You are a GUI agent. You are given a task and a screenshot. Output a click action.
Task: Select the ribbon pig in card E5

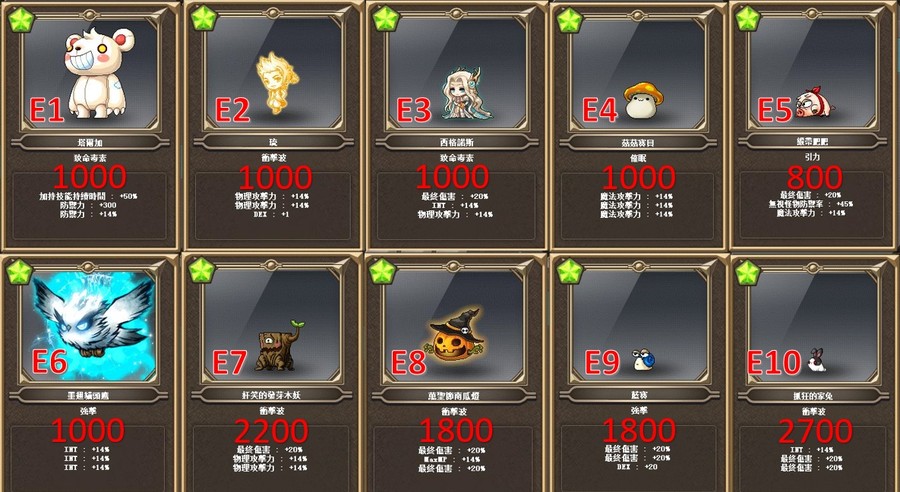pos(814,103)
